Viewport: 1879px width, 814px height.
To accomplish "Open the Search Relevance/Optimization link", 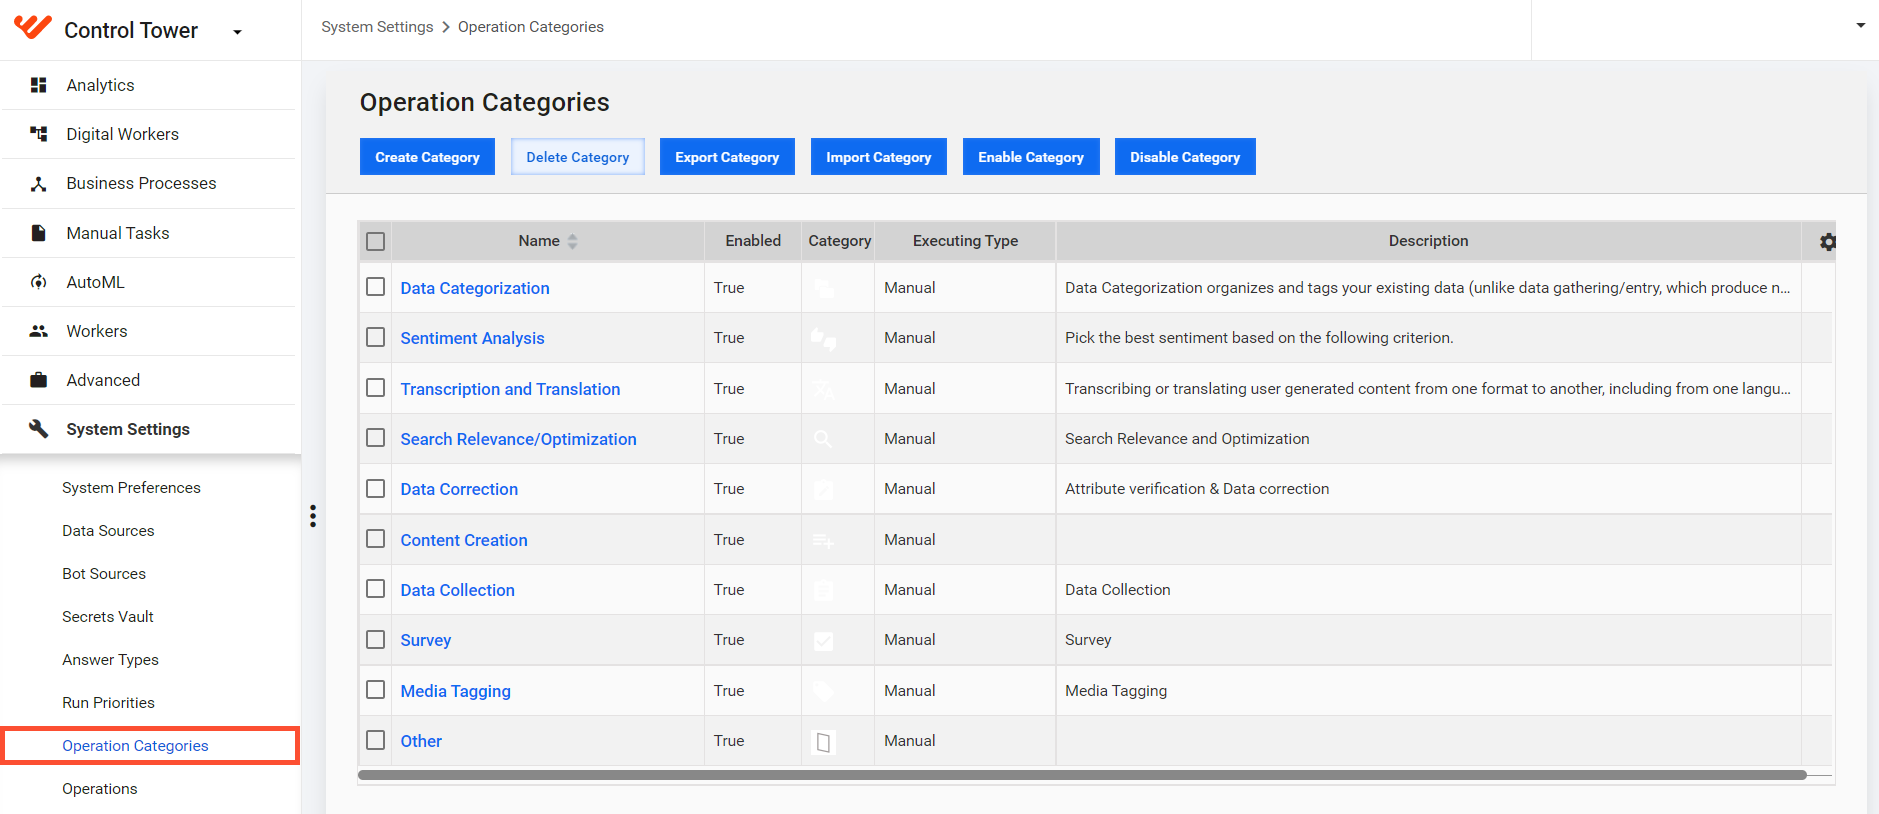I will coord(518,439).
